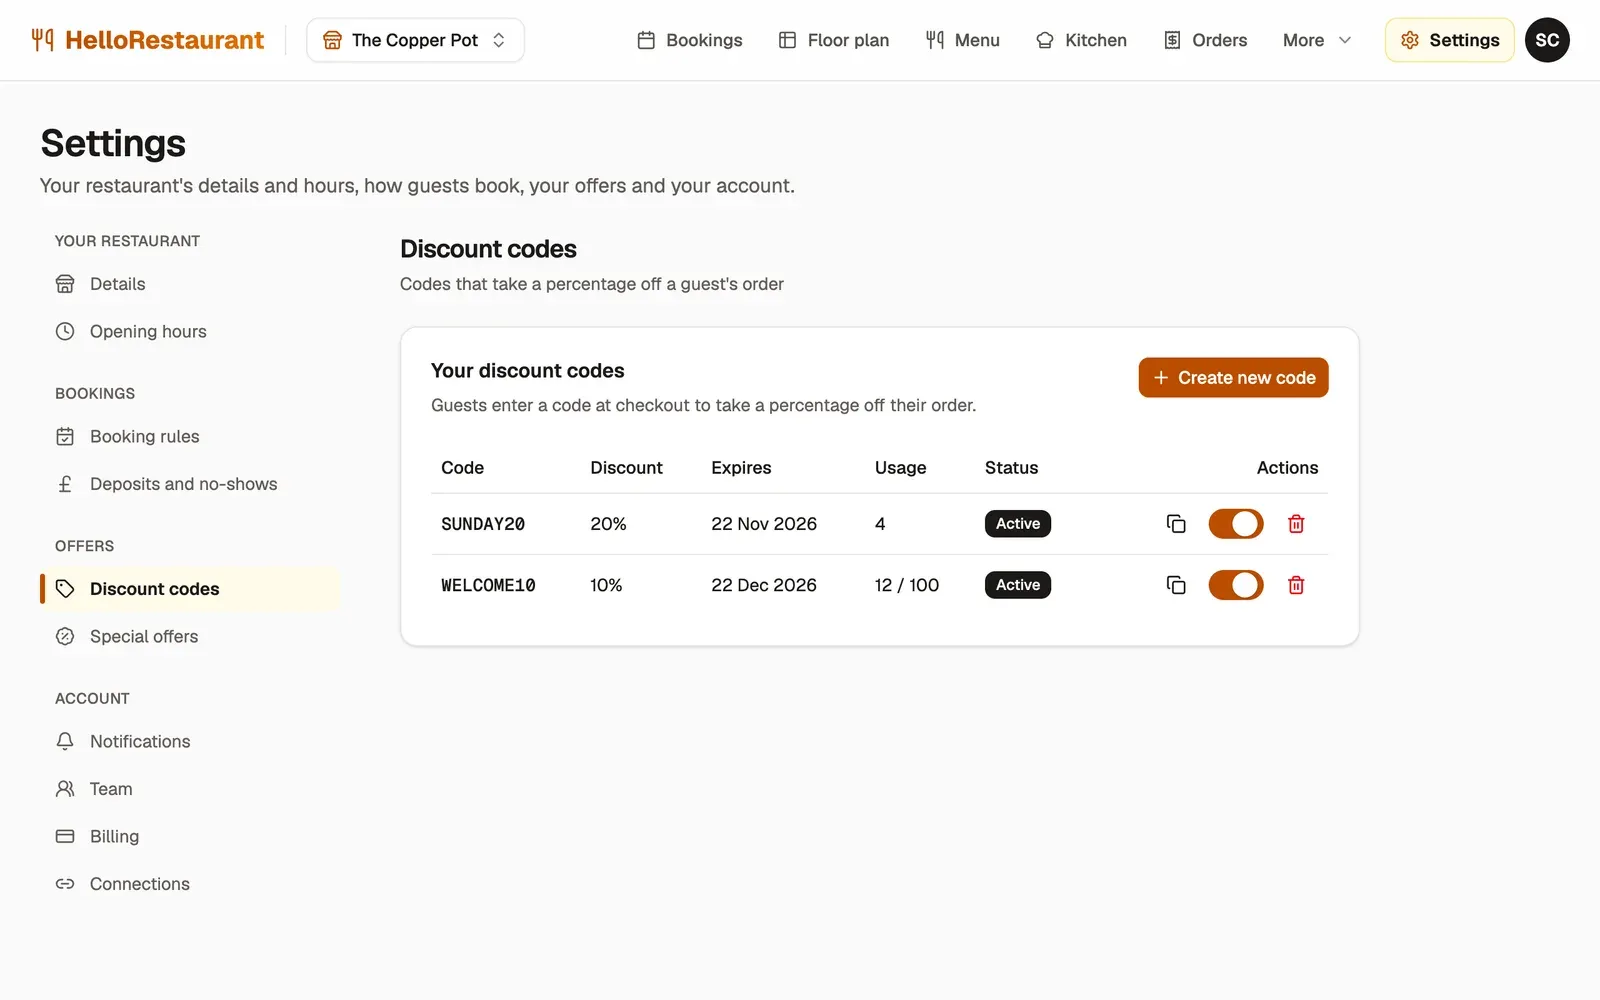Go to Bookings in top navigation
The width and height of the screenshot is (1600, 1000).
[690, 40]
